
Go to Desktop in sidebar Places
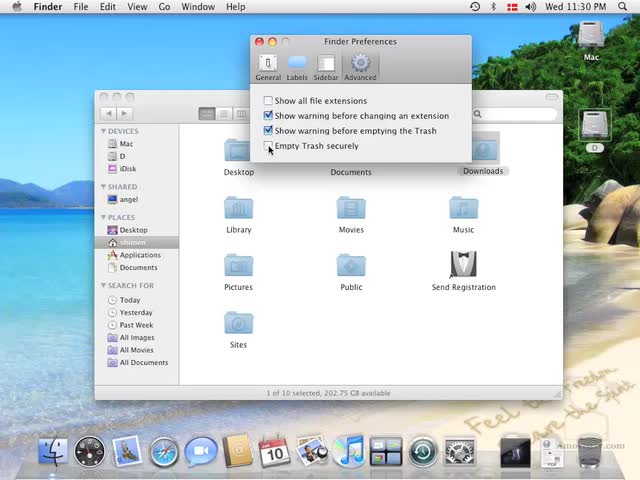click(x=137, y=230)
